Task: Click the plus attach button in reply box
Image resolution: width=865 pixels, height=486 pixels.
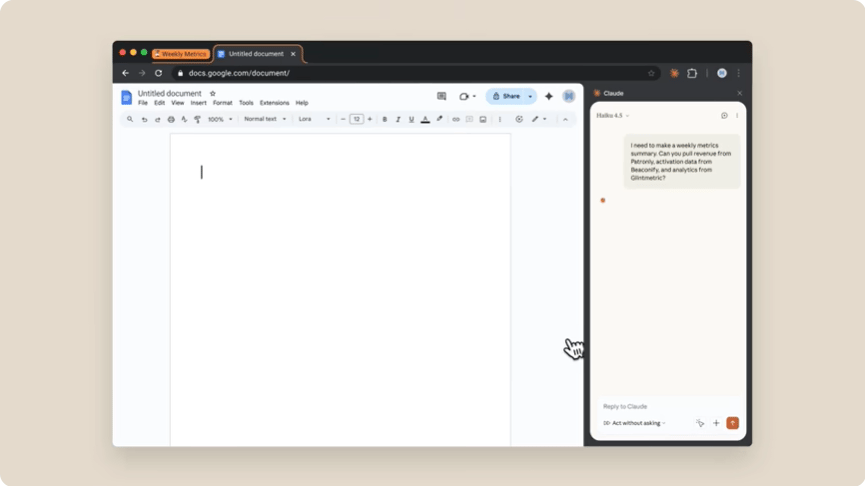Action: [x=716, y=423]
